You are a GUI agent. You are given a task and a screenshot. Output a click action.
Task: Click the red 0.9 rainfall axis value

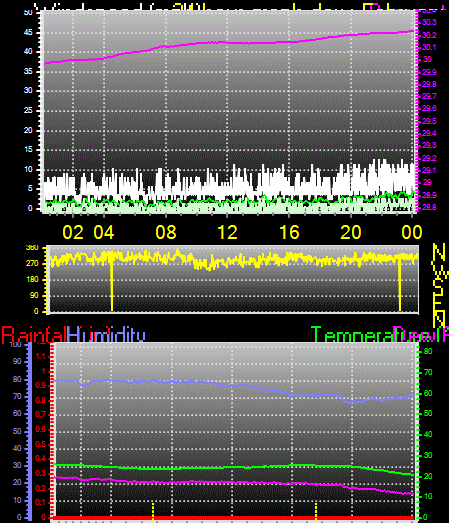pyautogui.click(x=41, y=386)
